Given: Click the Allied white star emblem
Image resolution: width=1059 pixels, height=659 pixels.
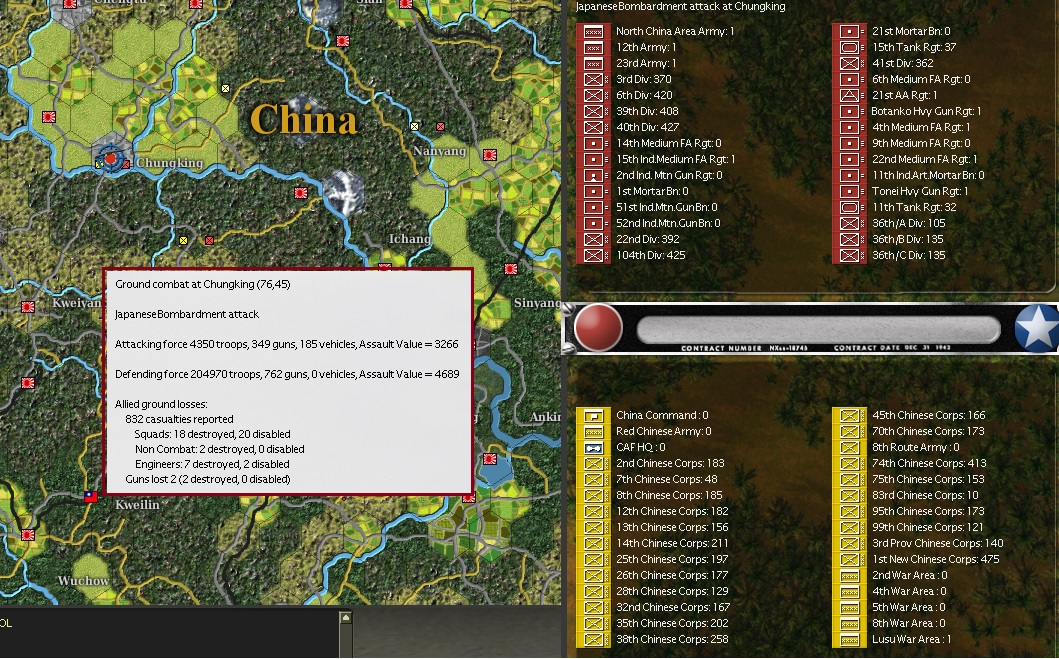Looking at the screenshot, I should [x=1037, y=328].
